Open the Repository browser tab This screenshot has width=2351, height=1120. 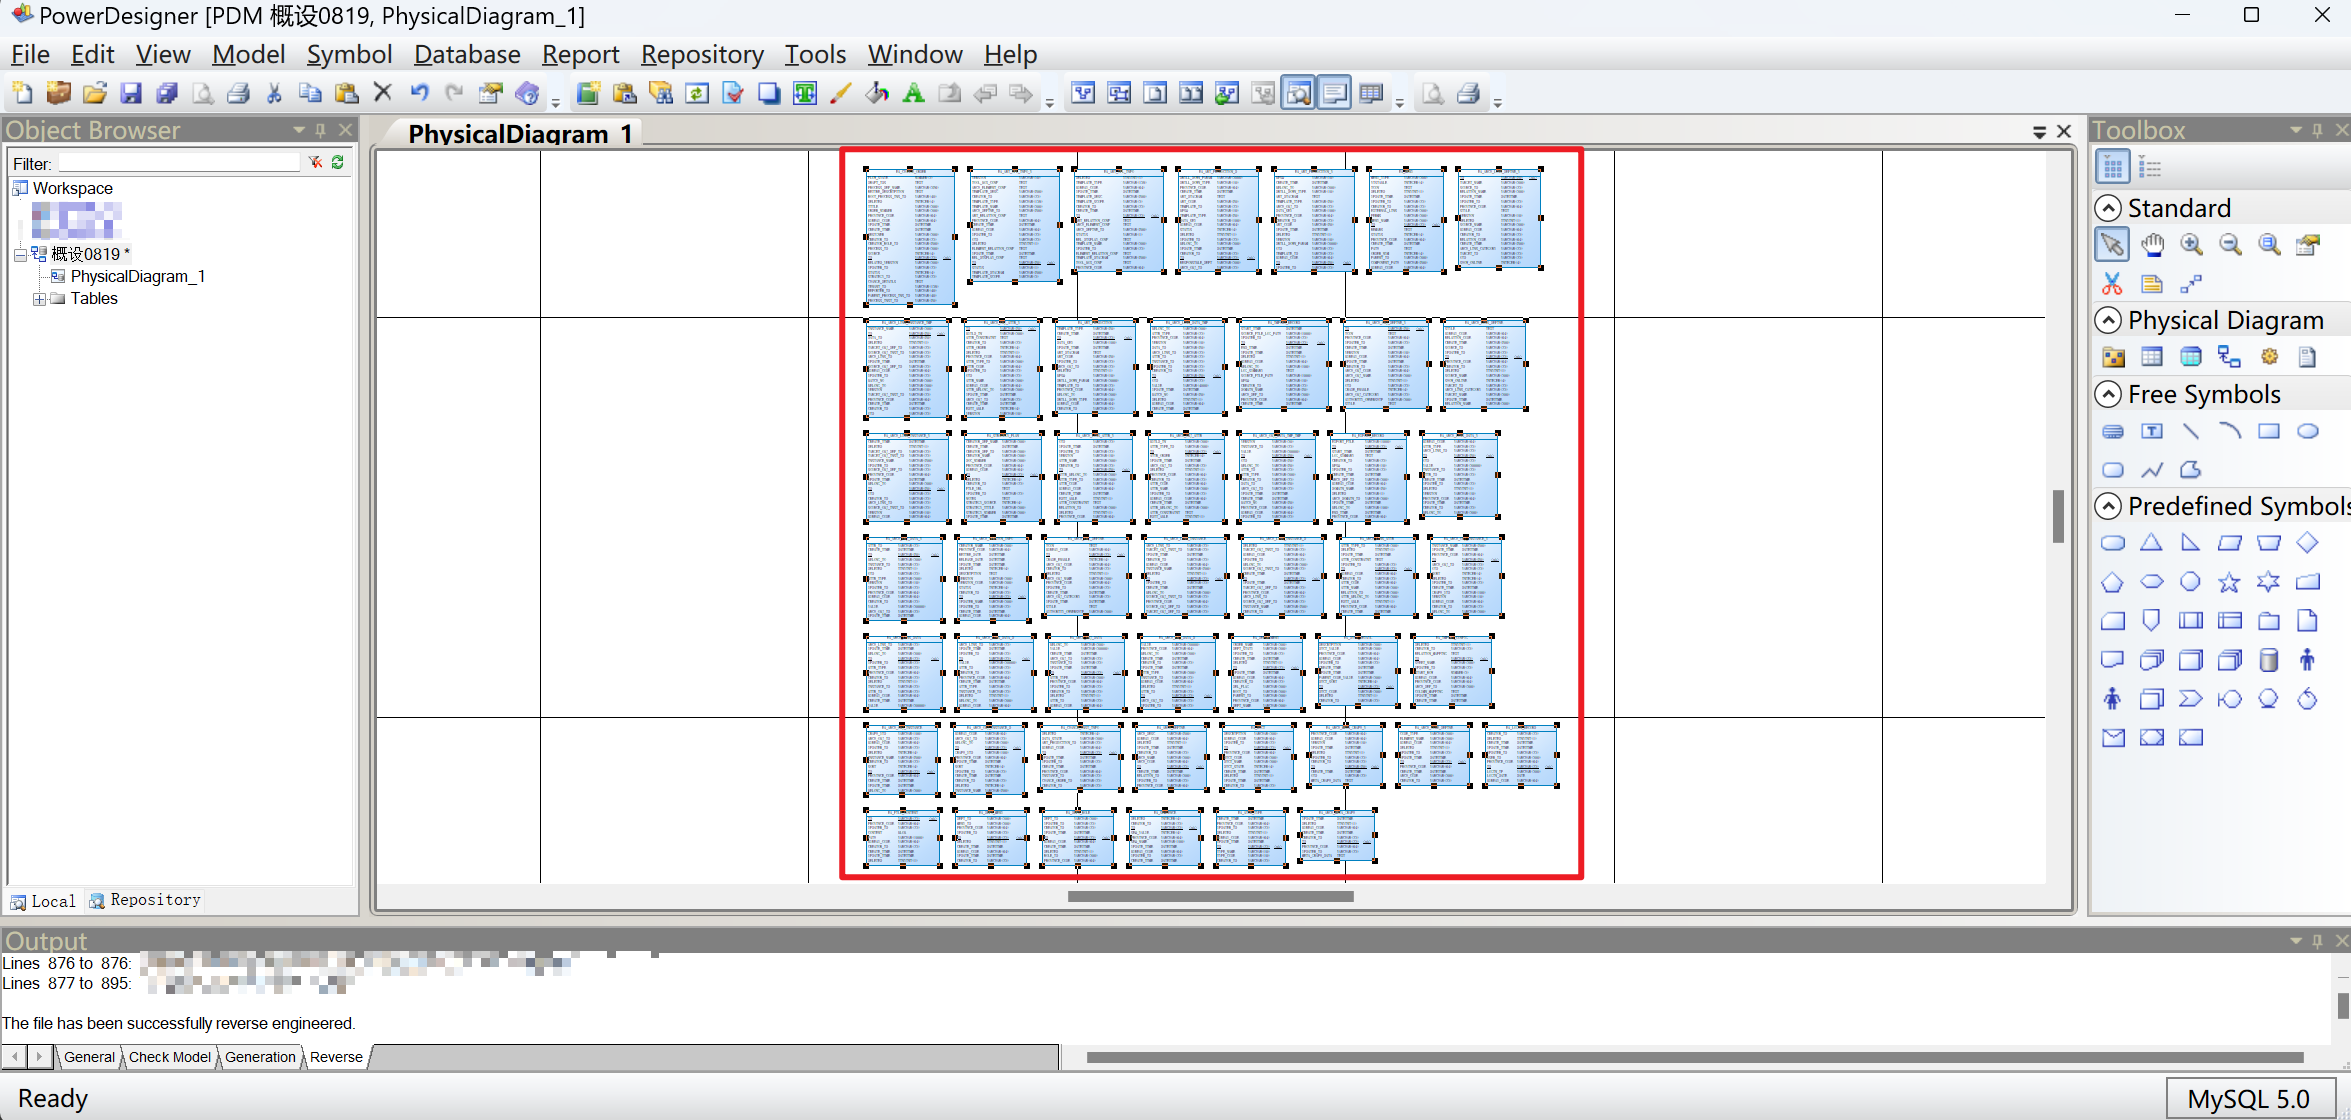[145, 900]
